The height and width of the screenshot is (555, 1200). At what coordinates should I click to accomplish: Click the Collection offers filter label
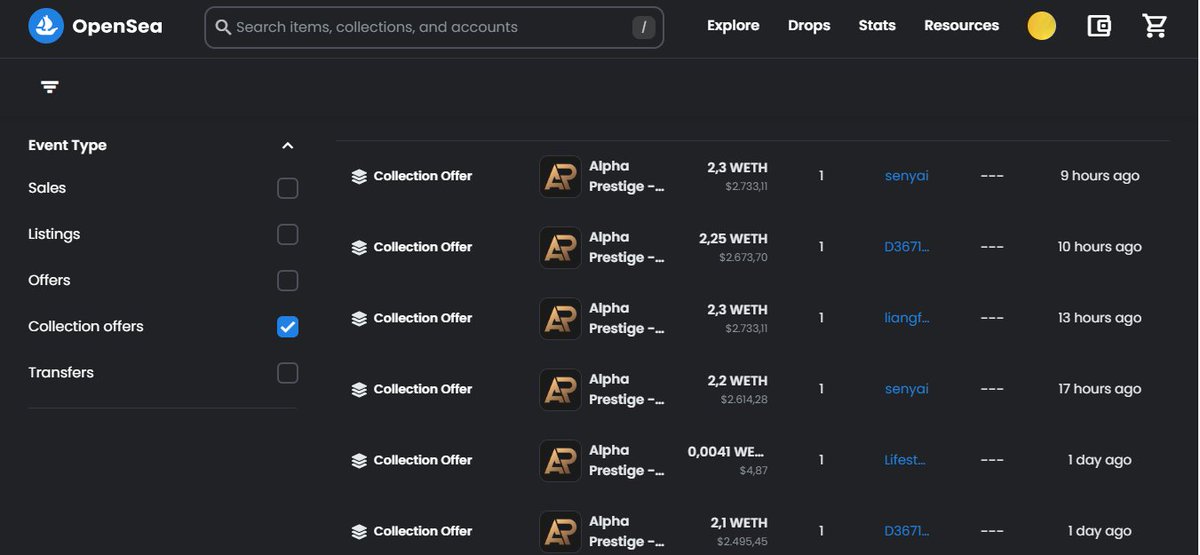(x=86, y=326)
